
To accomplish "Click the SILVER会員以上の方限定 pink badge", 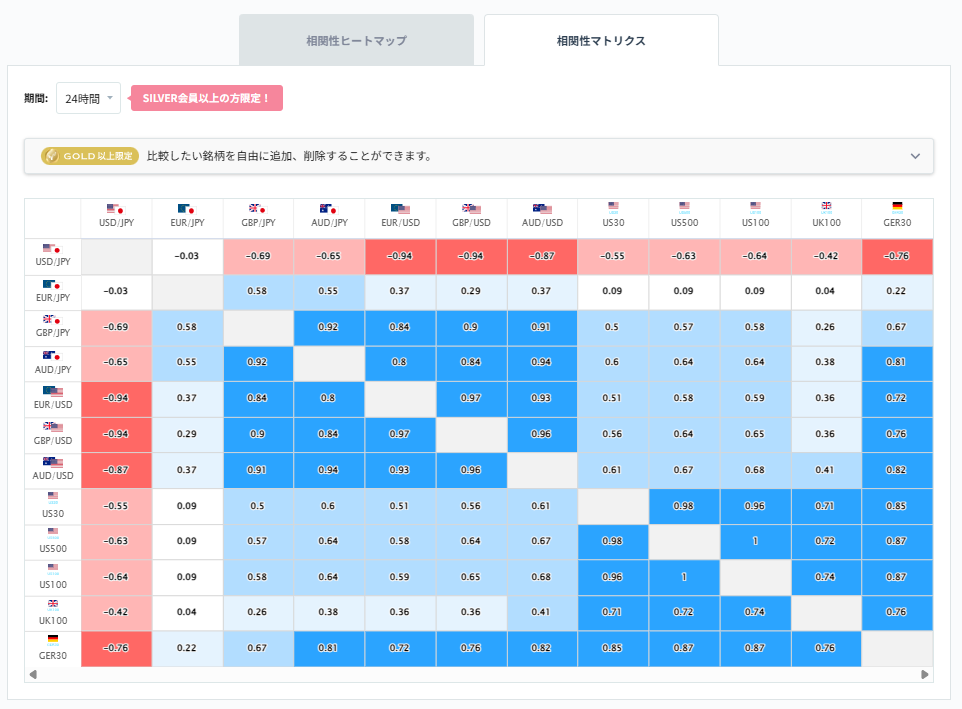I will (206, 98).
